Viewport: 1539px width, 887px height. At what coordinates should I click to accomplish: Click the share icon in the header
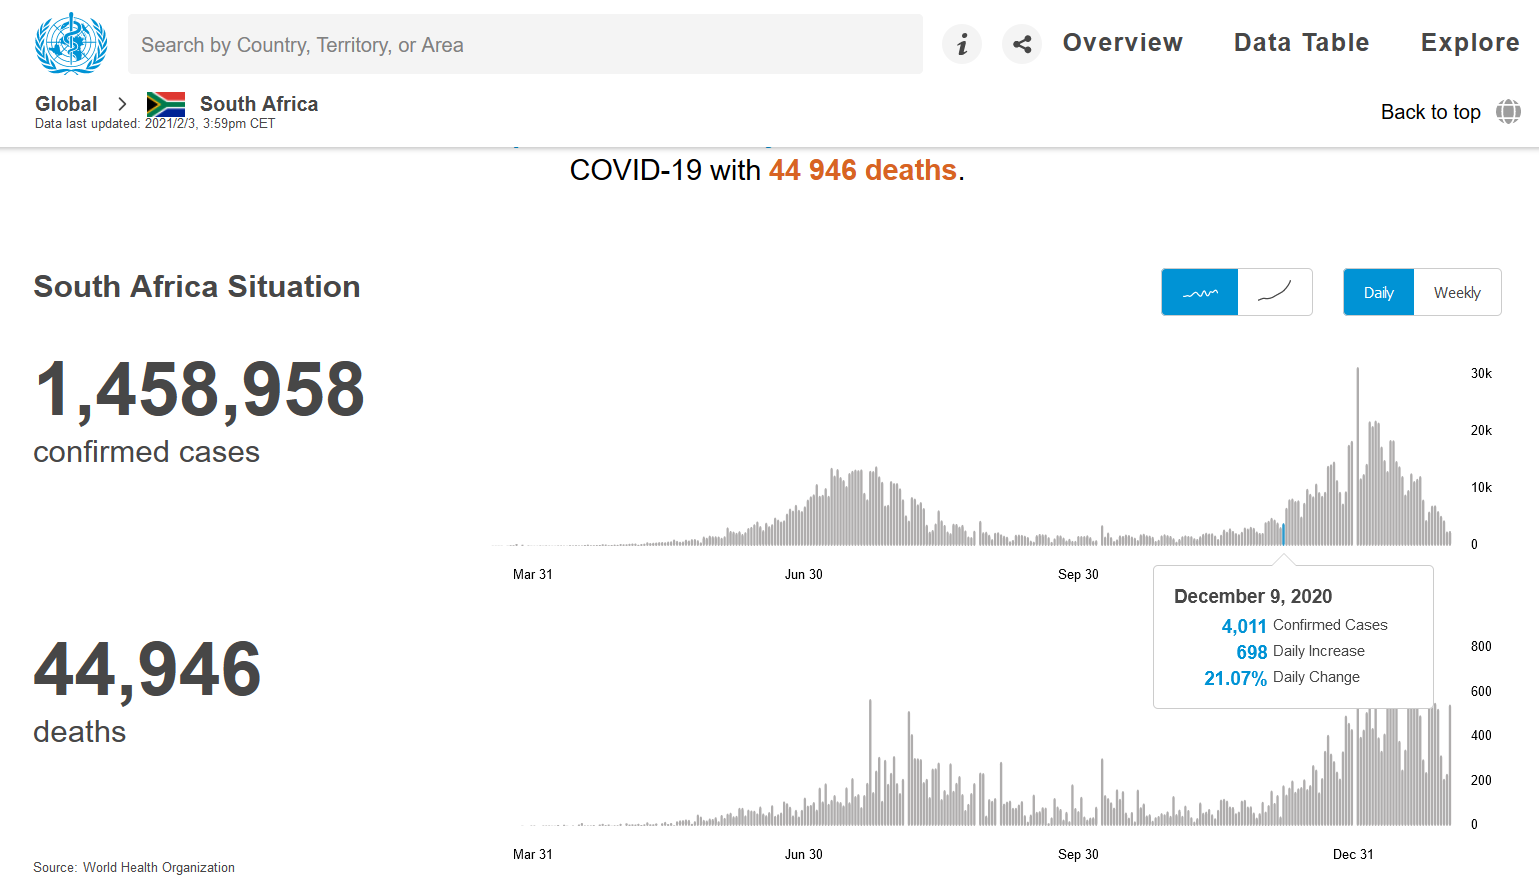pyautogui.click(x=1021, y=44)
